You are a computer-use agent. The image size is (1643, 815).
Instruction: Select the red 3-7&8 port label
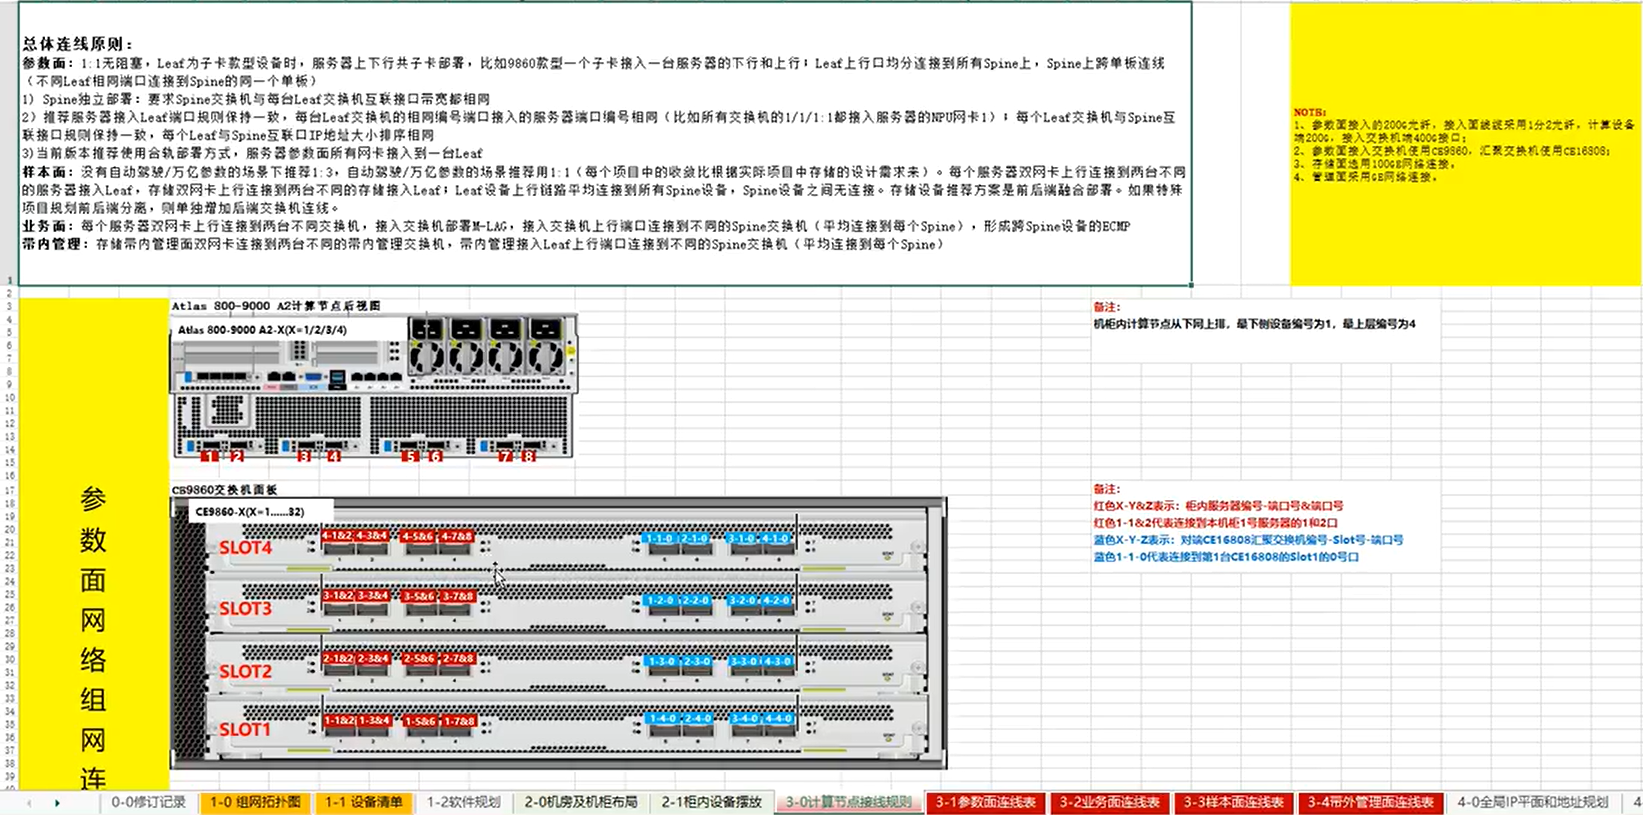(458, 597)
